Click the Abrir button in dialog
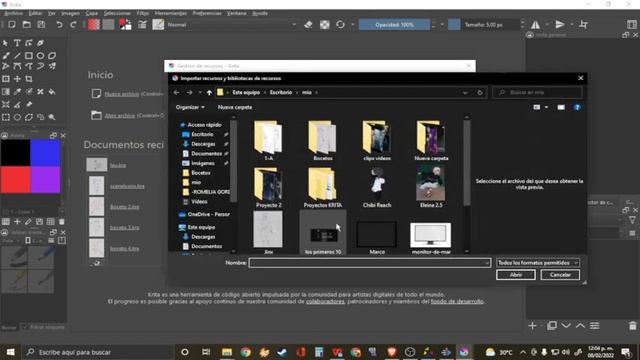Viewport: 640px width, 360px height. (x=516, y=275)
